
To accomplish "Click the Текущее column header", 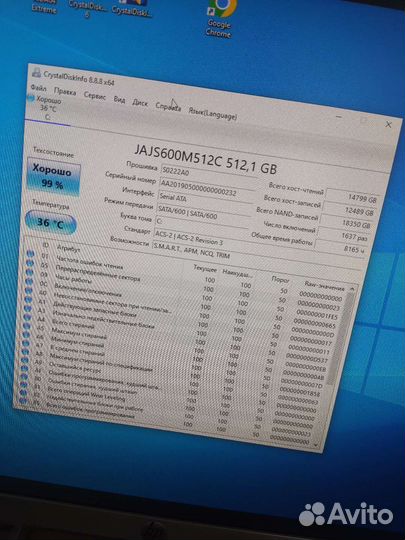I will click(205, 268).
